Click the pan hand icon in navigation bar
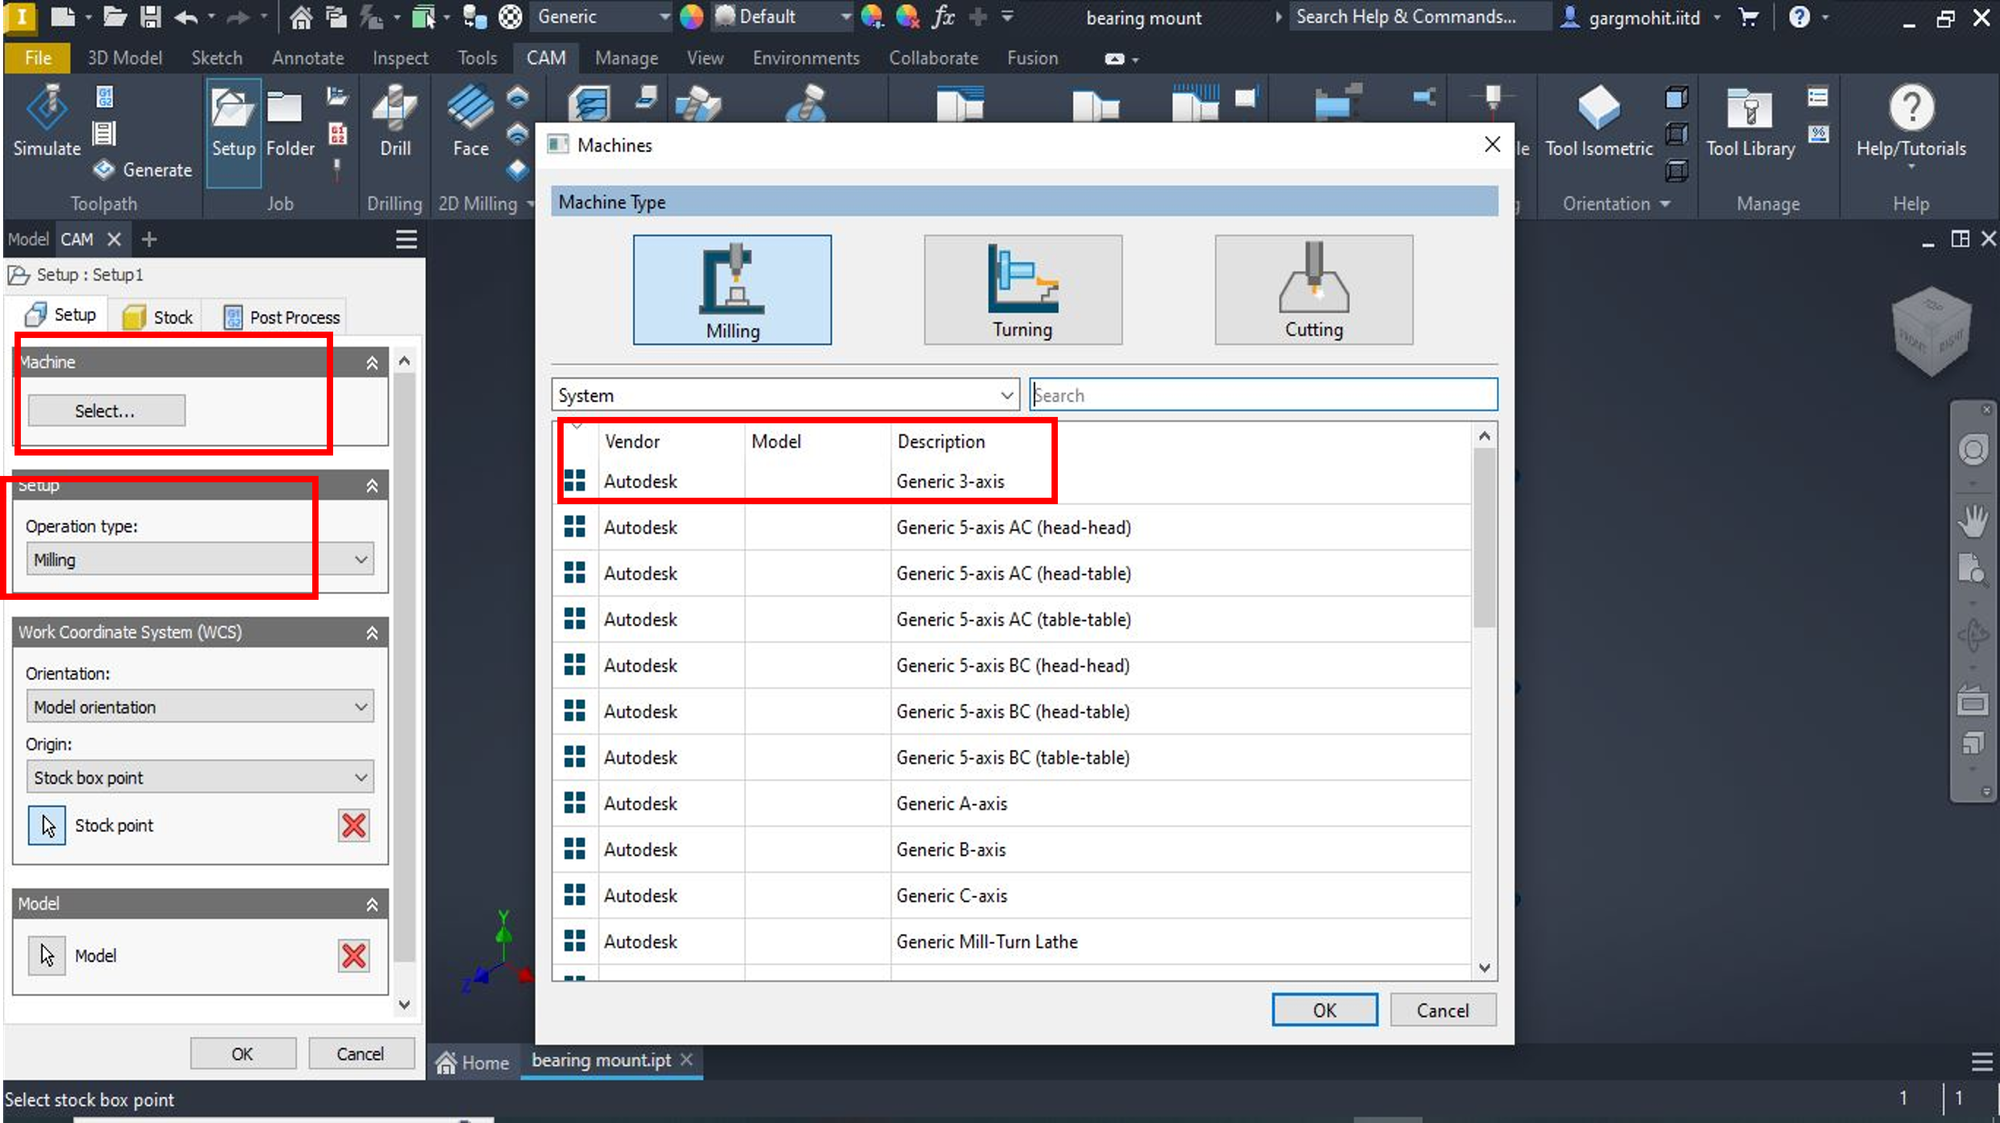2000x1123 pixels. click(1973, 521)
